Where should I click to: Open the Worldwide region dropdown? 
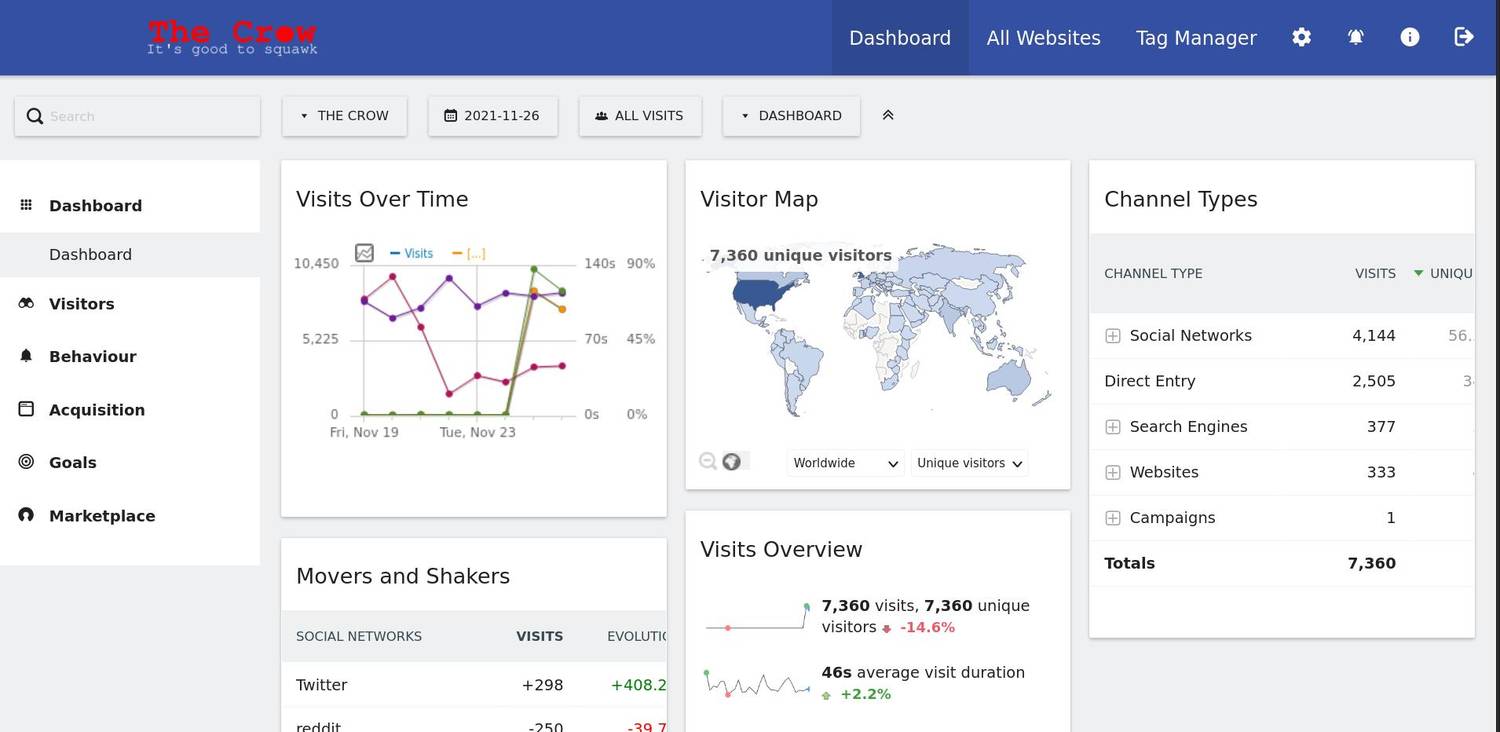pyautogui.click(x=845, y=463)
